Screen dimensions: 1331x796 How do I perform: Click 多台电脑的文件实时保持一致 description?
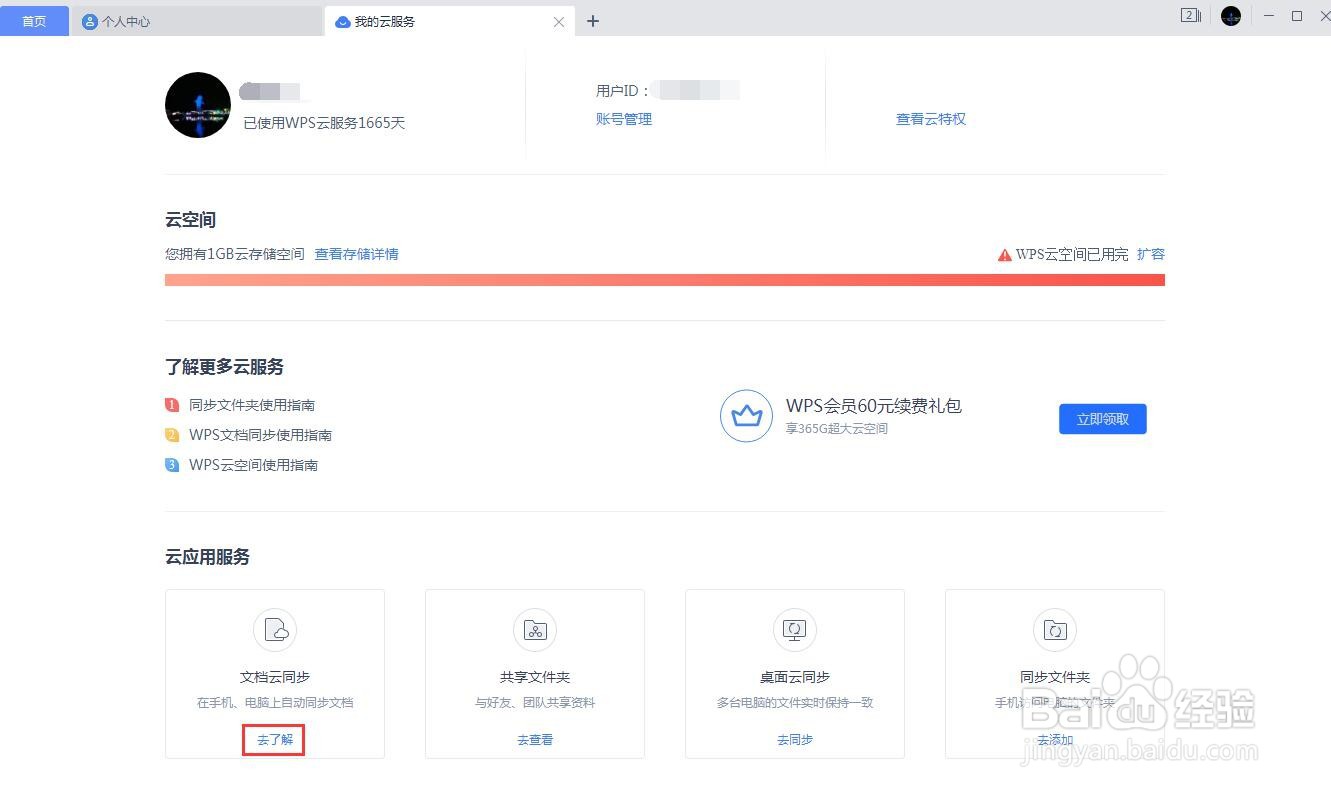tap(795, 703)
